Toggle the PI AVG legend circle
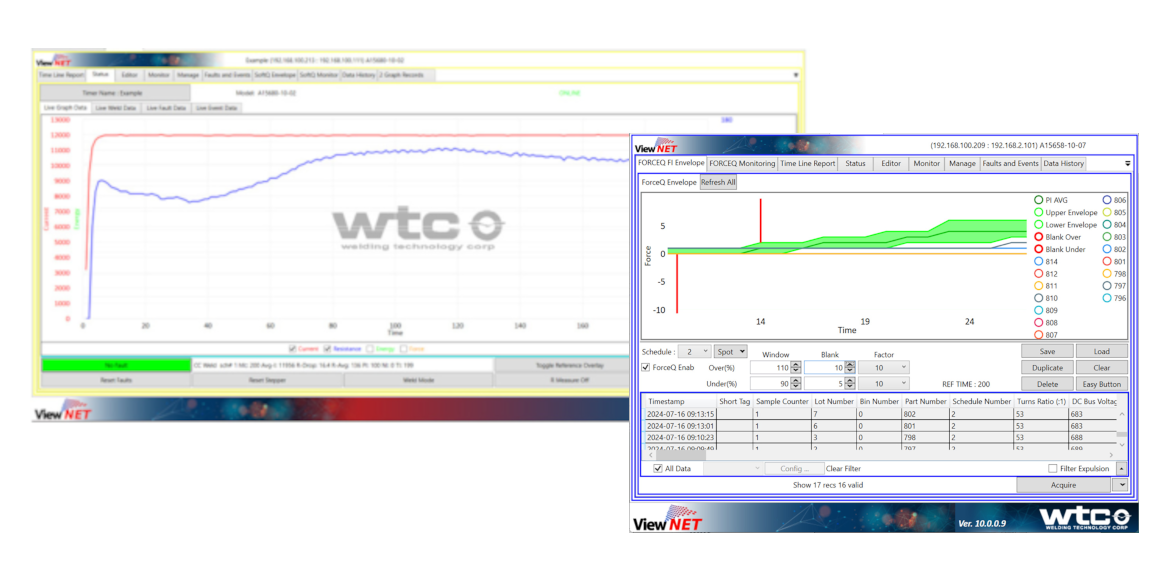 coord(1038,200)
